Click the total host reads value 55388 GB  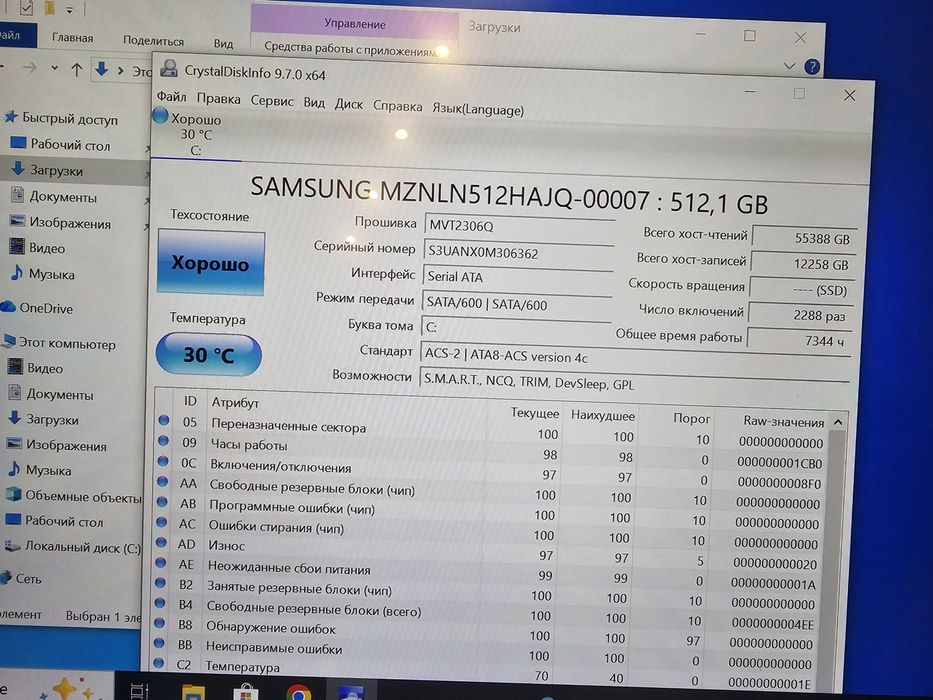804,238
